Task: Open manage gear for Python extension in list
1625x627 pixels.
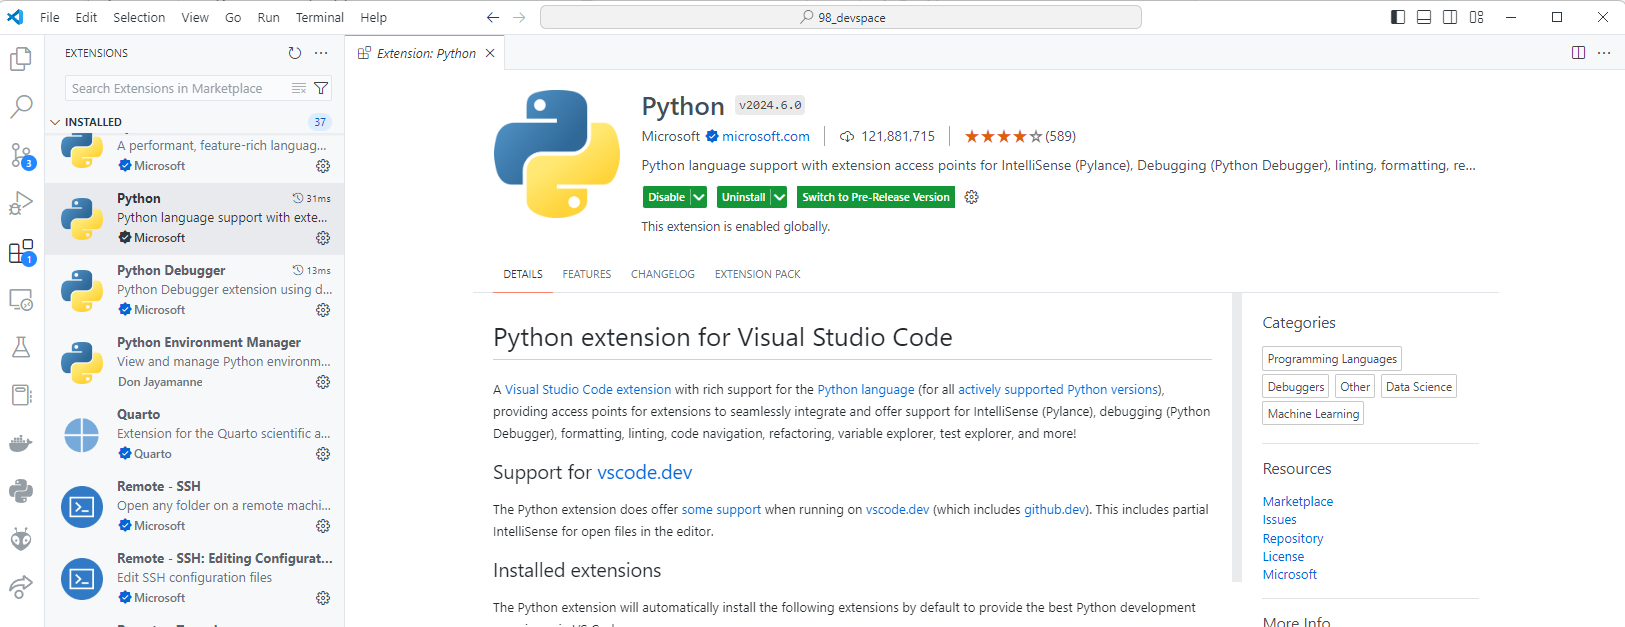Action: click(x=323, y=238)
